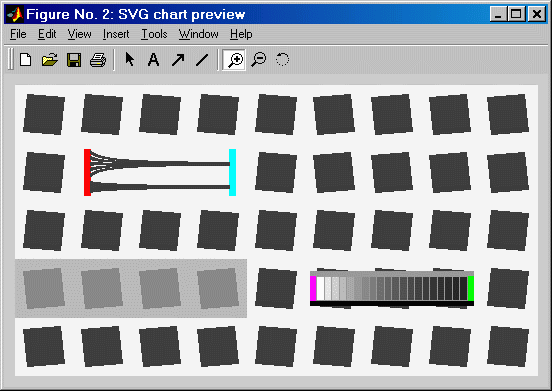Open the Tools menu

[154, 34]
